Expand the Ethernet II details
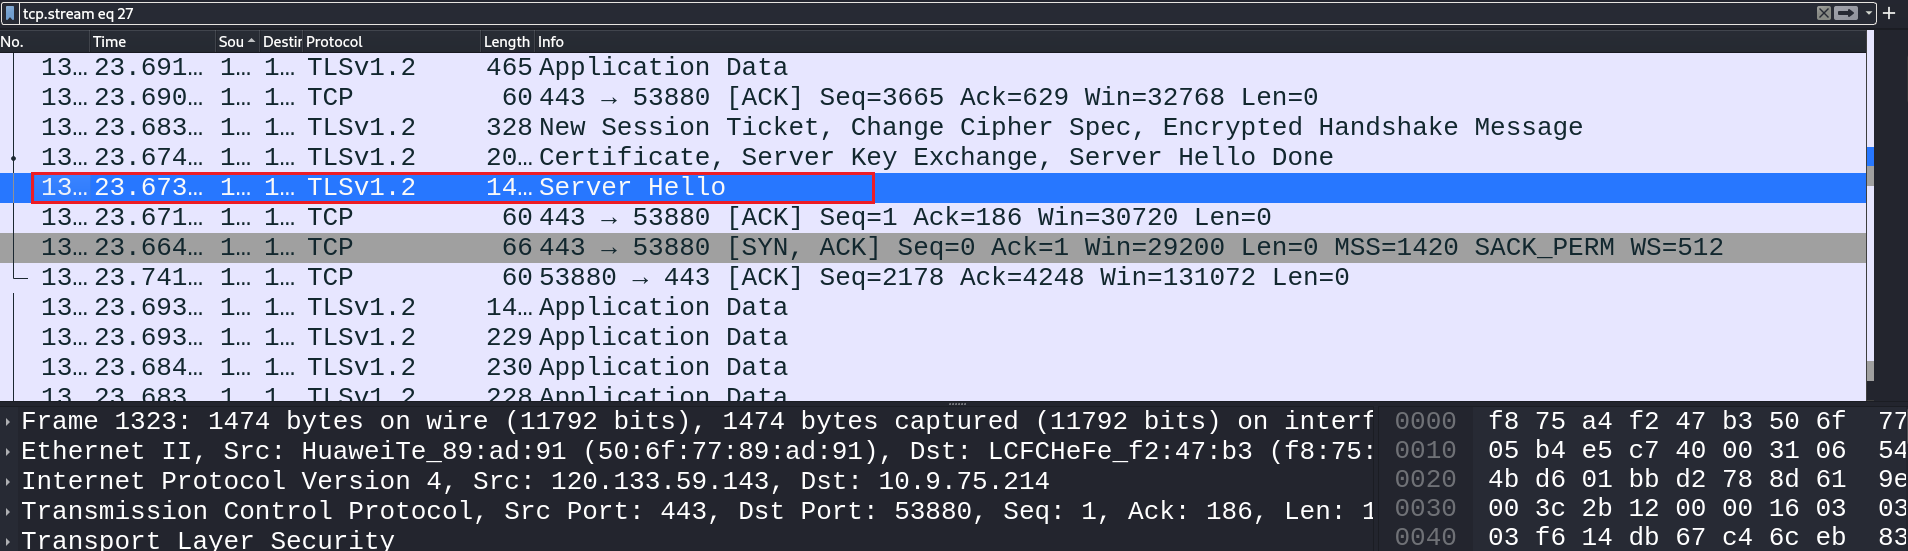 point(8,452)
